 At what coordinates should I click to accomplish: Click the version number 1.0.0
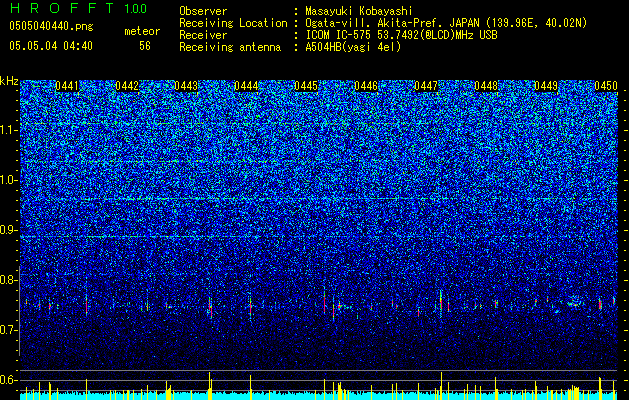coord(136,8)
